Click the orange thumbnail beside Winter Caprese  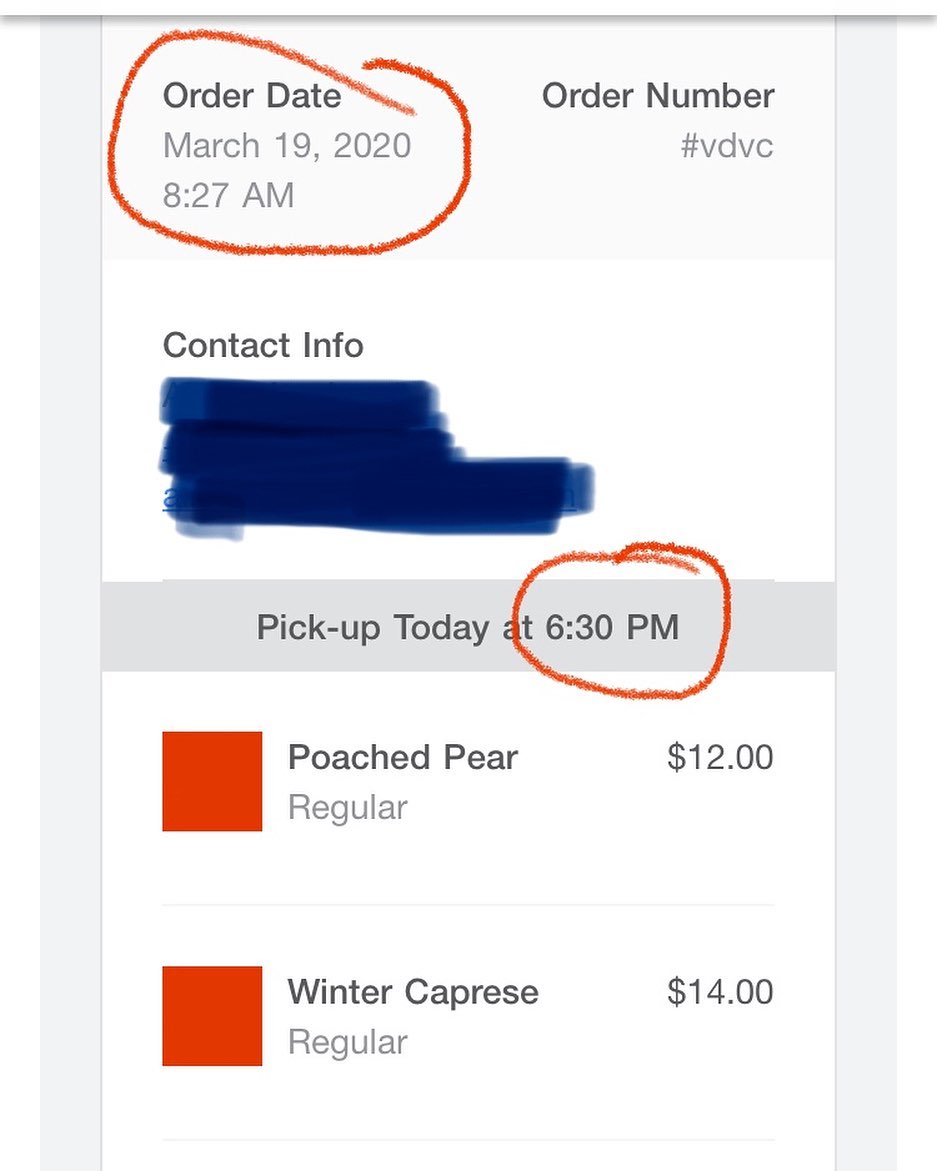click(212, 1015)
